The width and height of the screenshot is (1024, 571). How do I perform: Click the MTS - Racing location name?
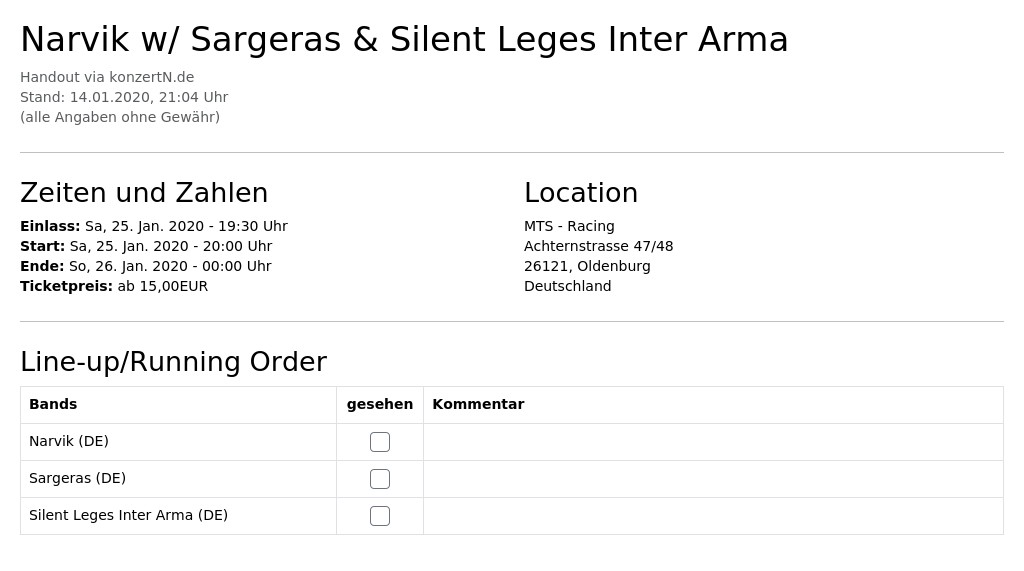click(x=569, y=226)
